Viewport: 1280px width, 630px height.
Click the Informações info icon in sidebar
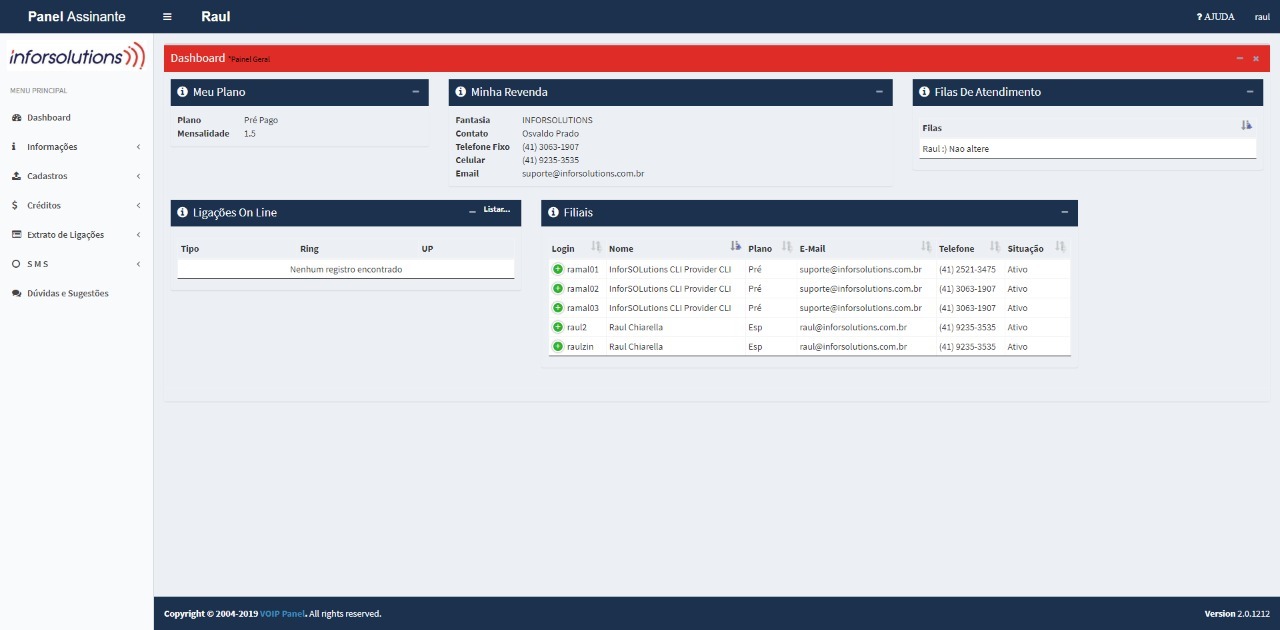pos(14,147)
